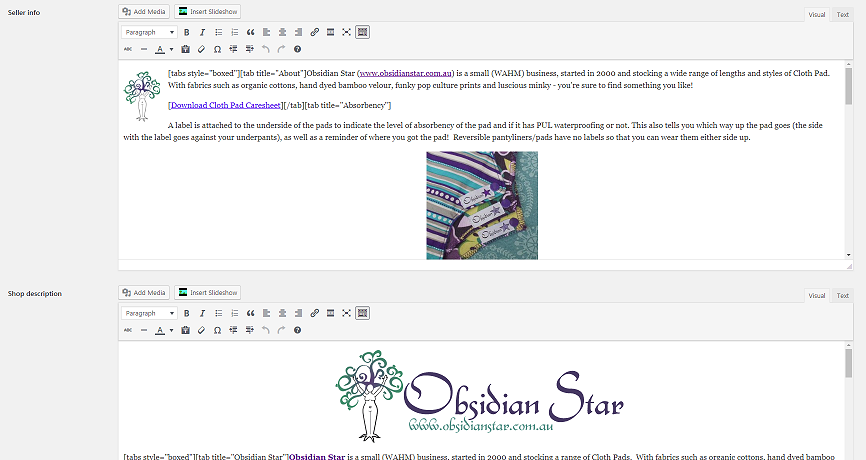Open Paragraph format dropdown in Shop description

pos(149,313)
